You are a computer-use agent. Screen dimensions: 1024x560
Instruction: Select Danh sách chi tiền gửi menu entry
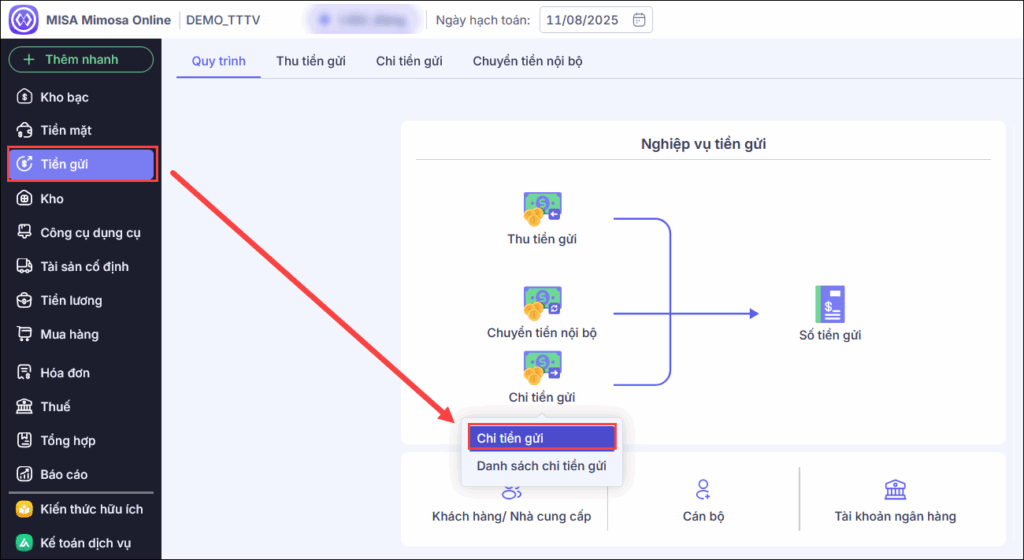[x=541, y=466]
